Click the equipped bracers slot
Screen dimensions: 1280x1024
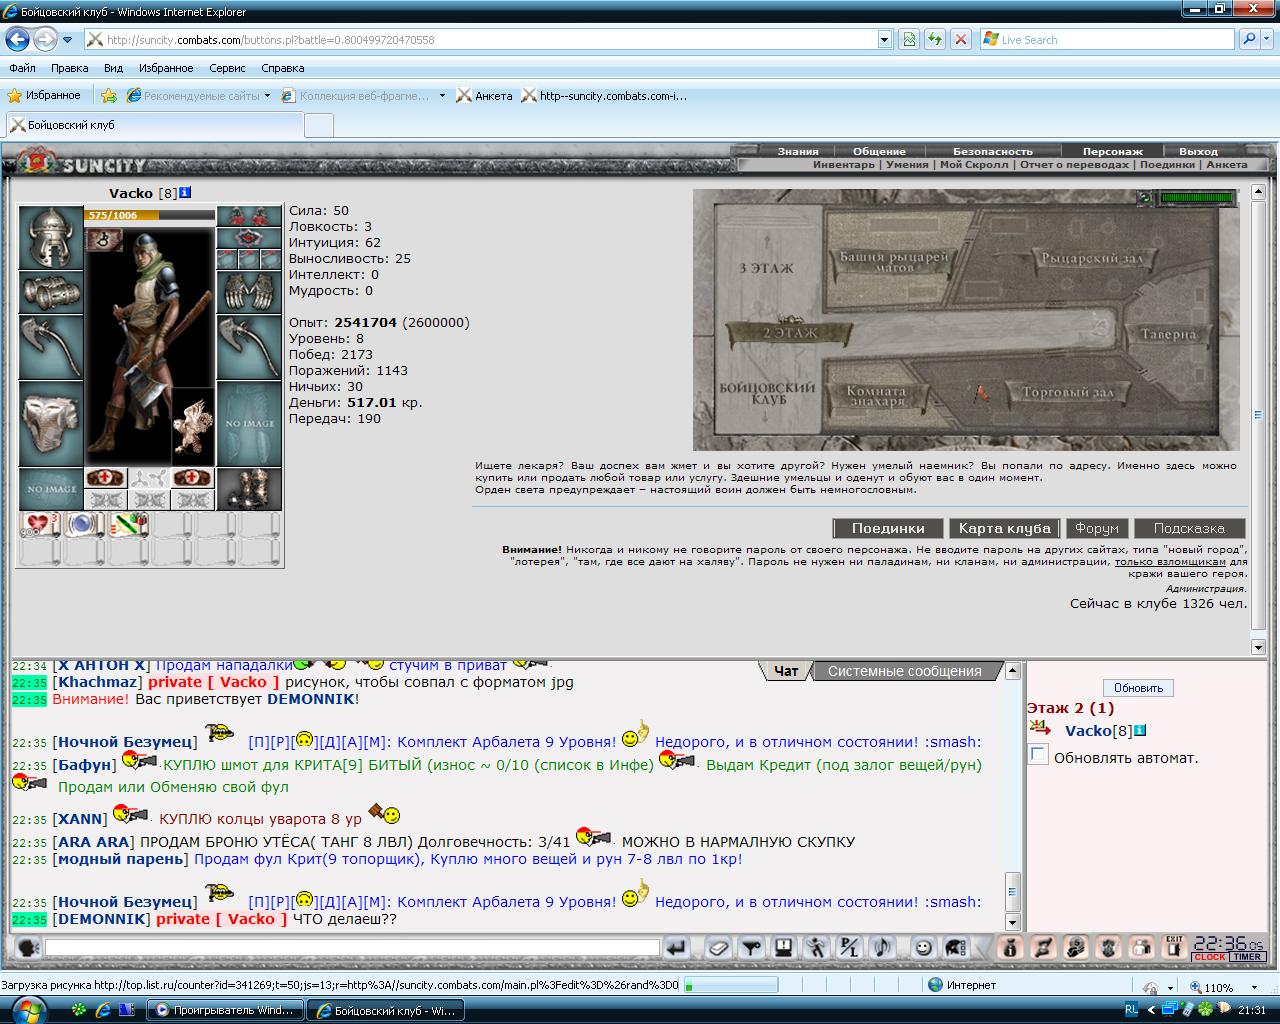pos(50,292)
